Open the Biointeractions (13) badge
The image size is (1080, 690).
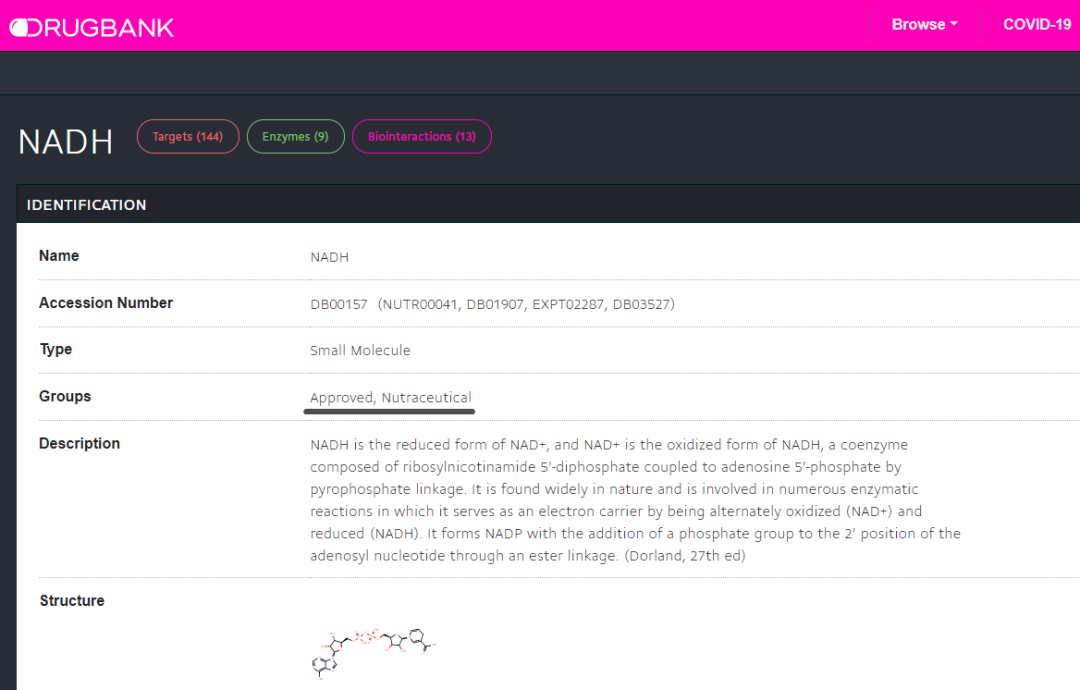point(421,137)
